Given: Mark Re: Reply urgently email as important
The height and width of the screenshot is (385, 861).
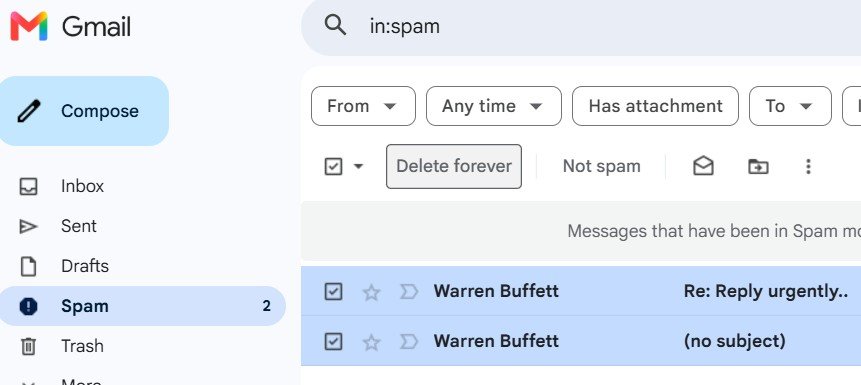Looking at the screenshot, I should pyautogui.click(x=409, y=292).
